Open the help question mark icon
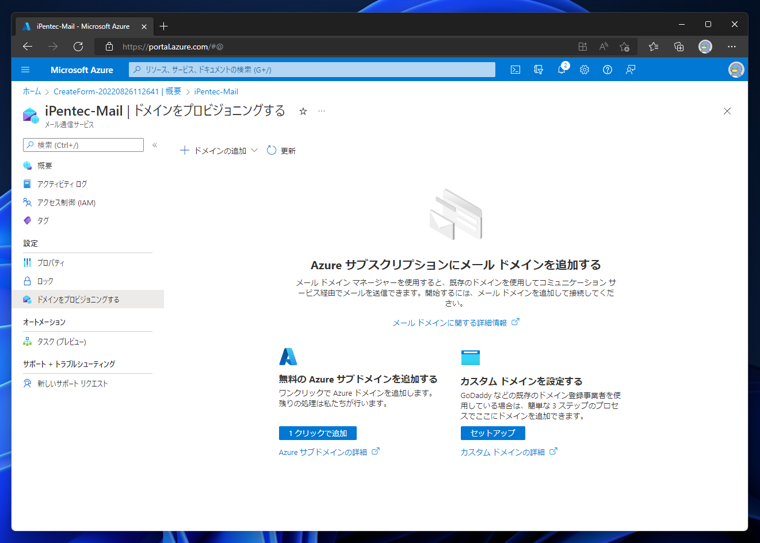This screenshot has height=543, width=760. (607, 70)
